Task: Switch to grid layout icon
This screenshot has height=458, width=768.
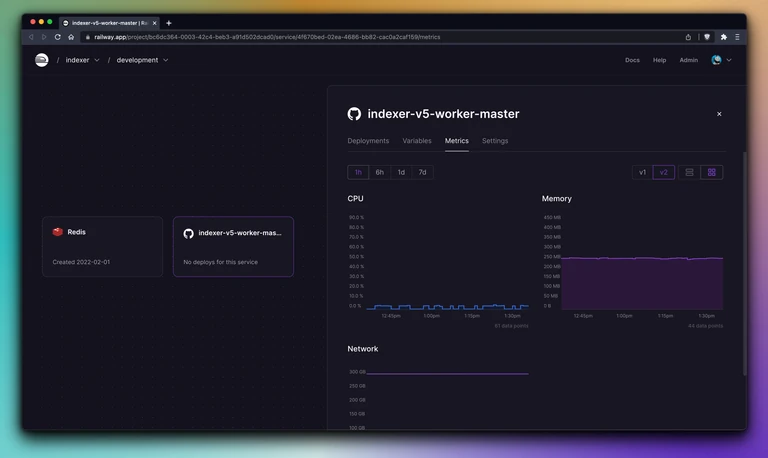Action: 712,172
